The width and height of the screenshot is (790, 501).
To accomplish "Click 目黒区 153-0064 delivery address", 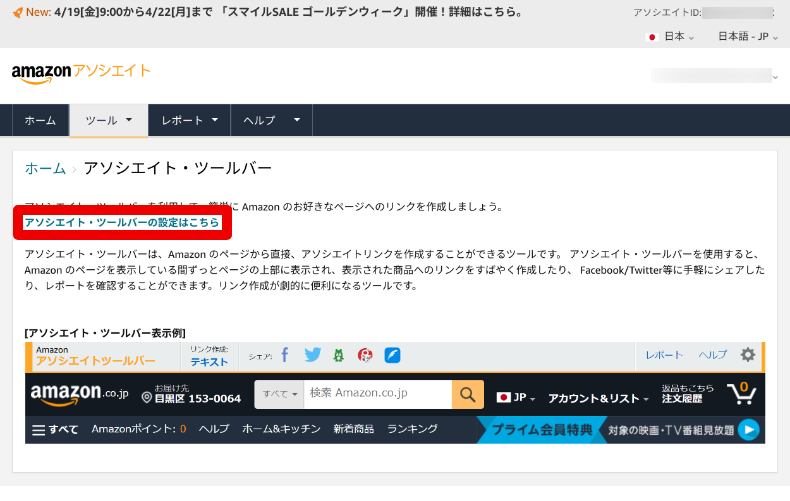I will pyautogui.click(x=198, y=399).
